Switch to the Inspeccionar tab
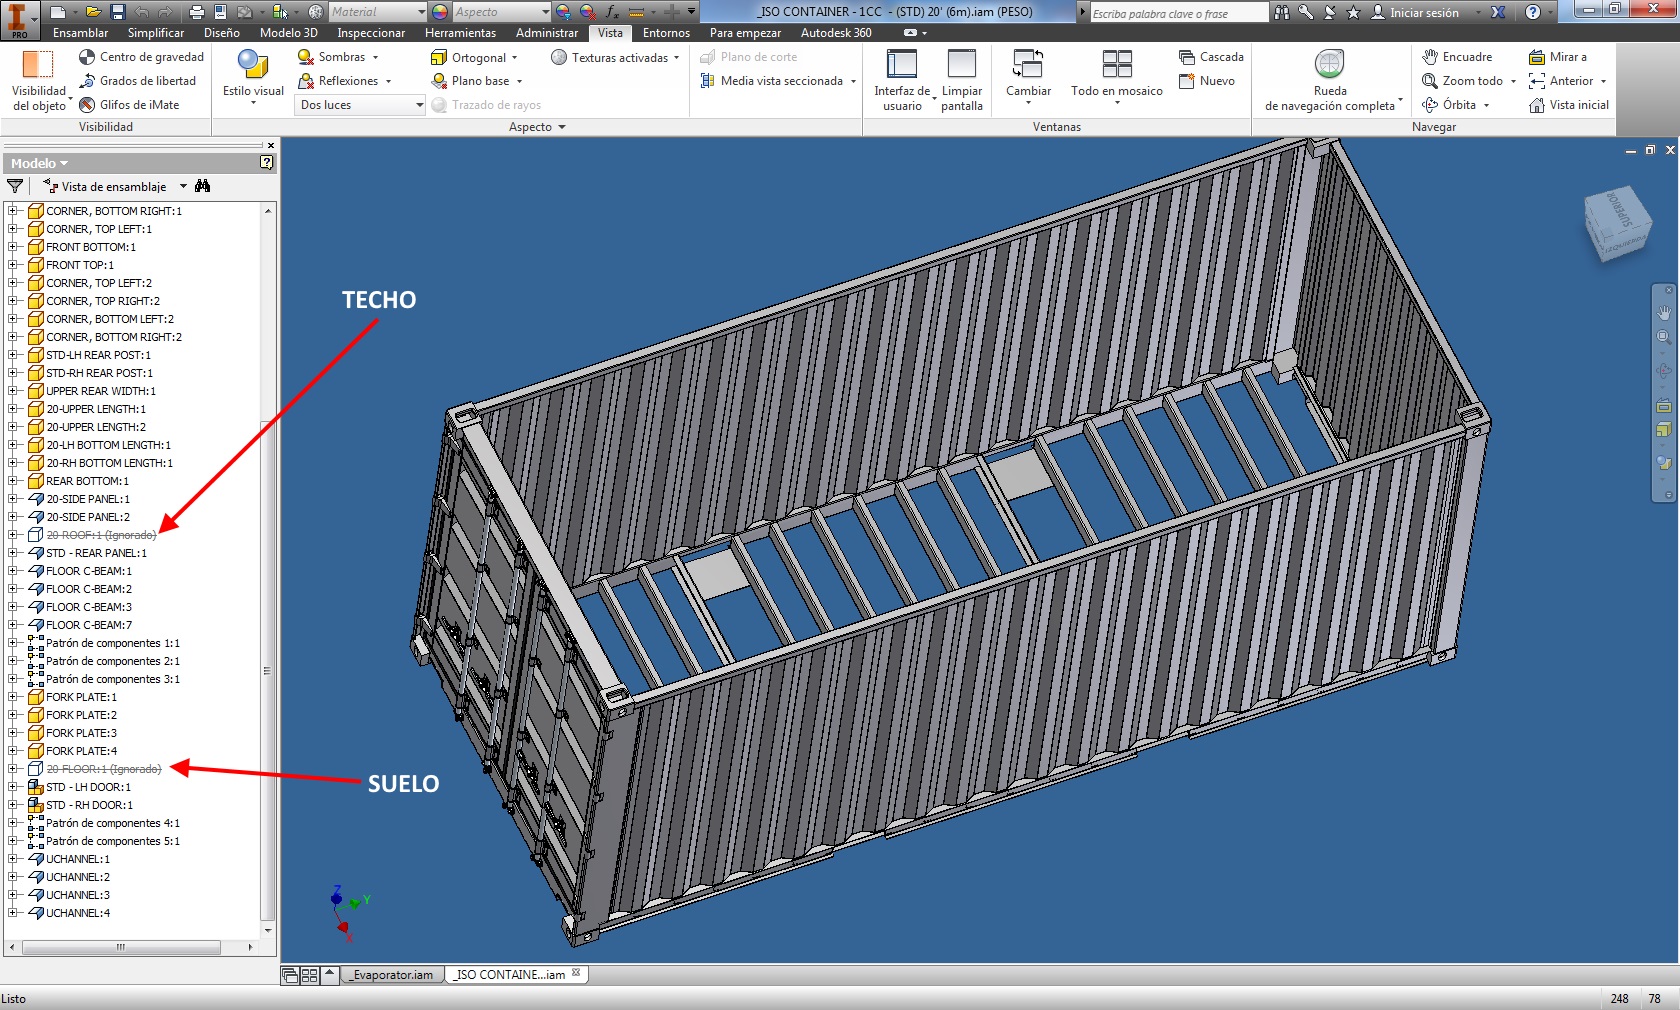Viewport: 1680px width, 1010px height. click(x=371, y=33)
